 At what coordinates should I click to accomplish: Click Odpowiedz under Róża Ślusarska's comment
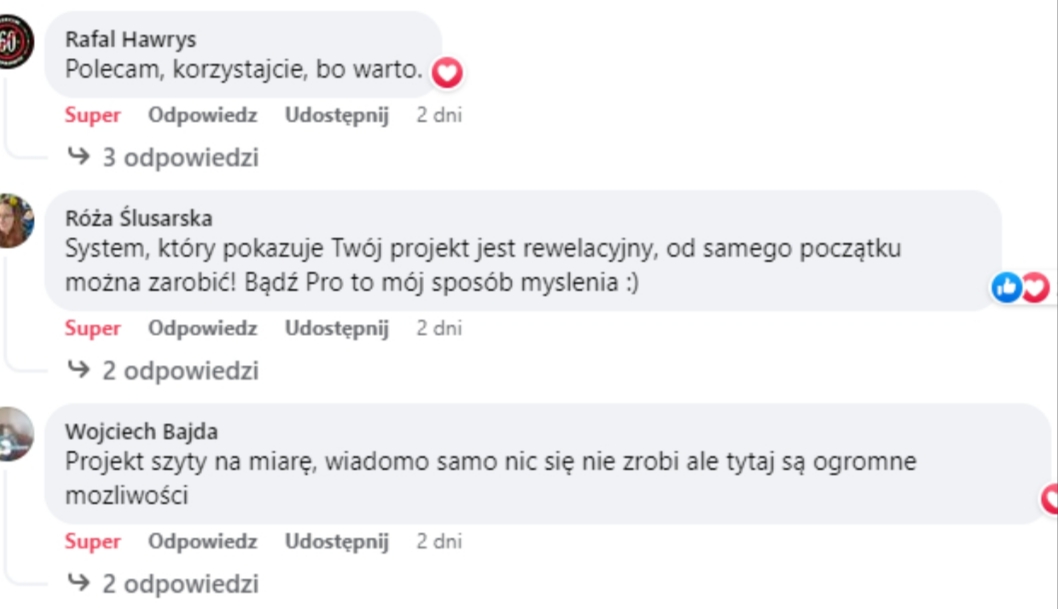(203, 328)
